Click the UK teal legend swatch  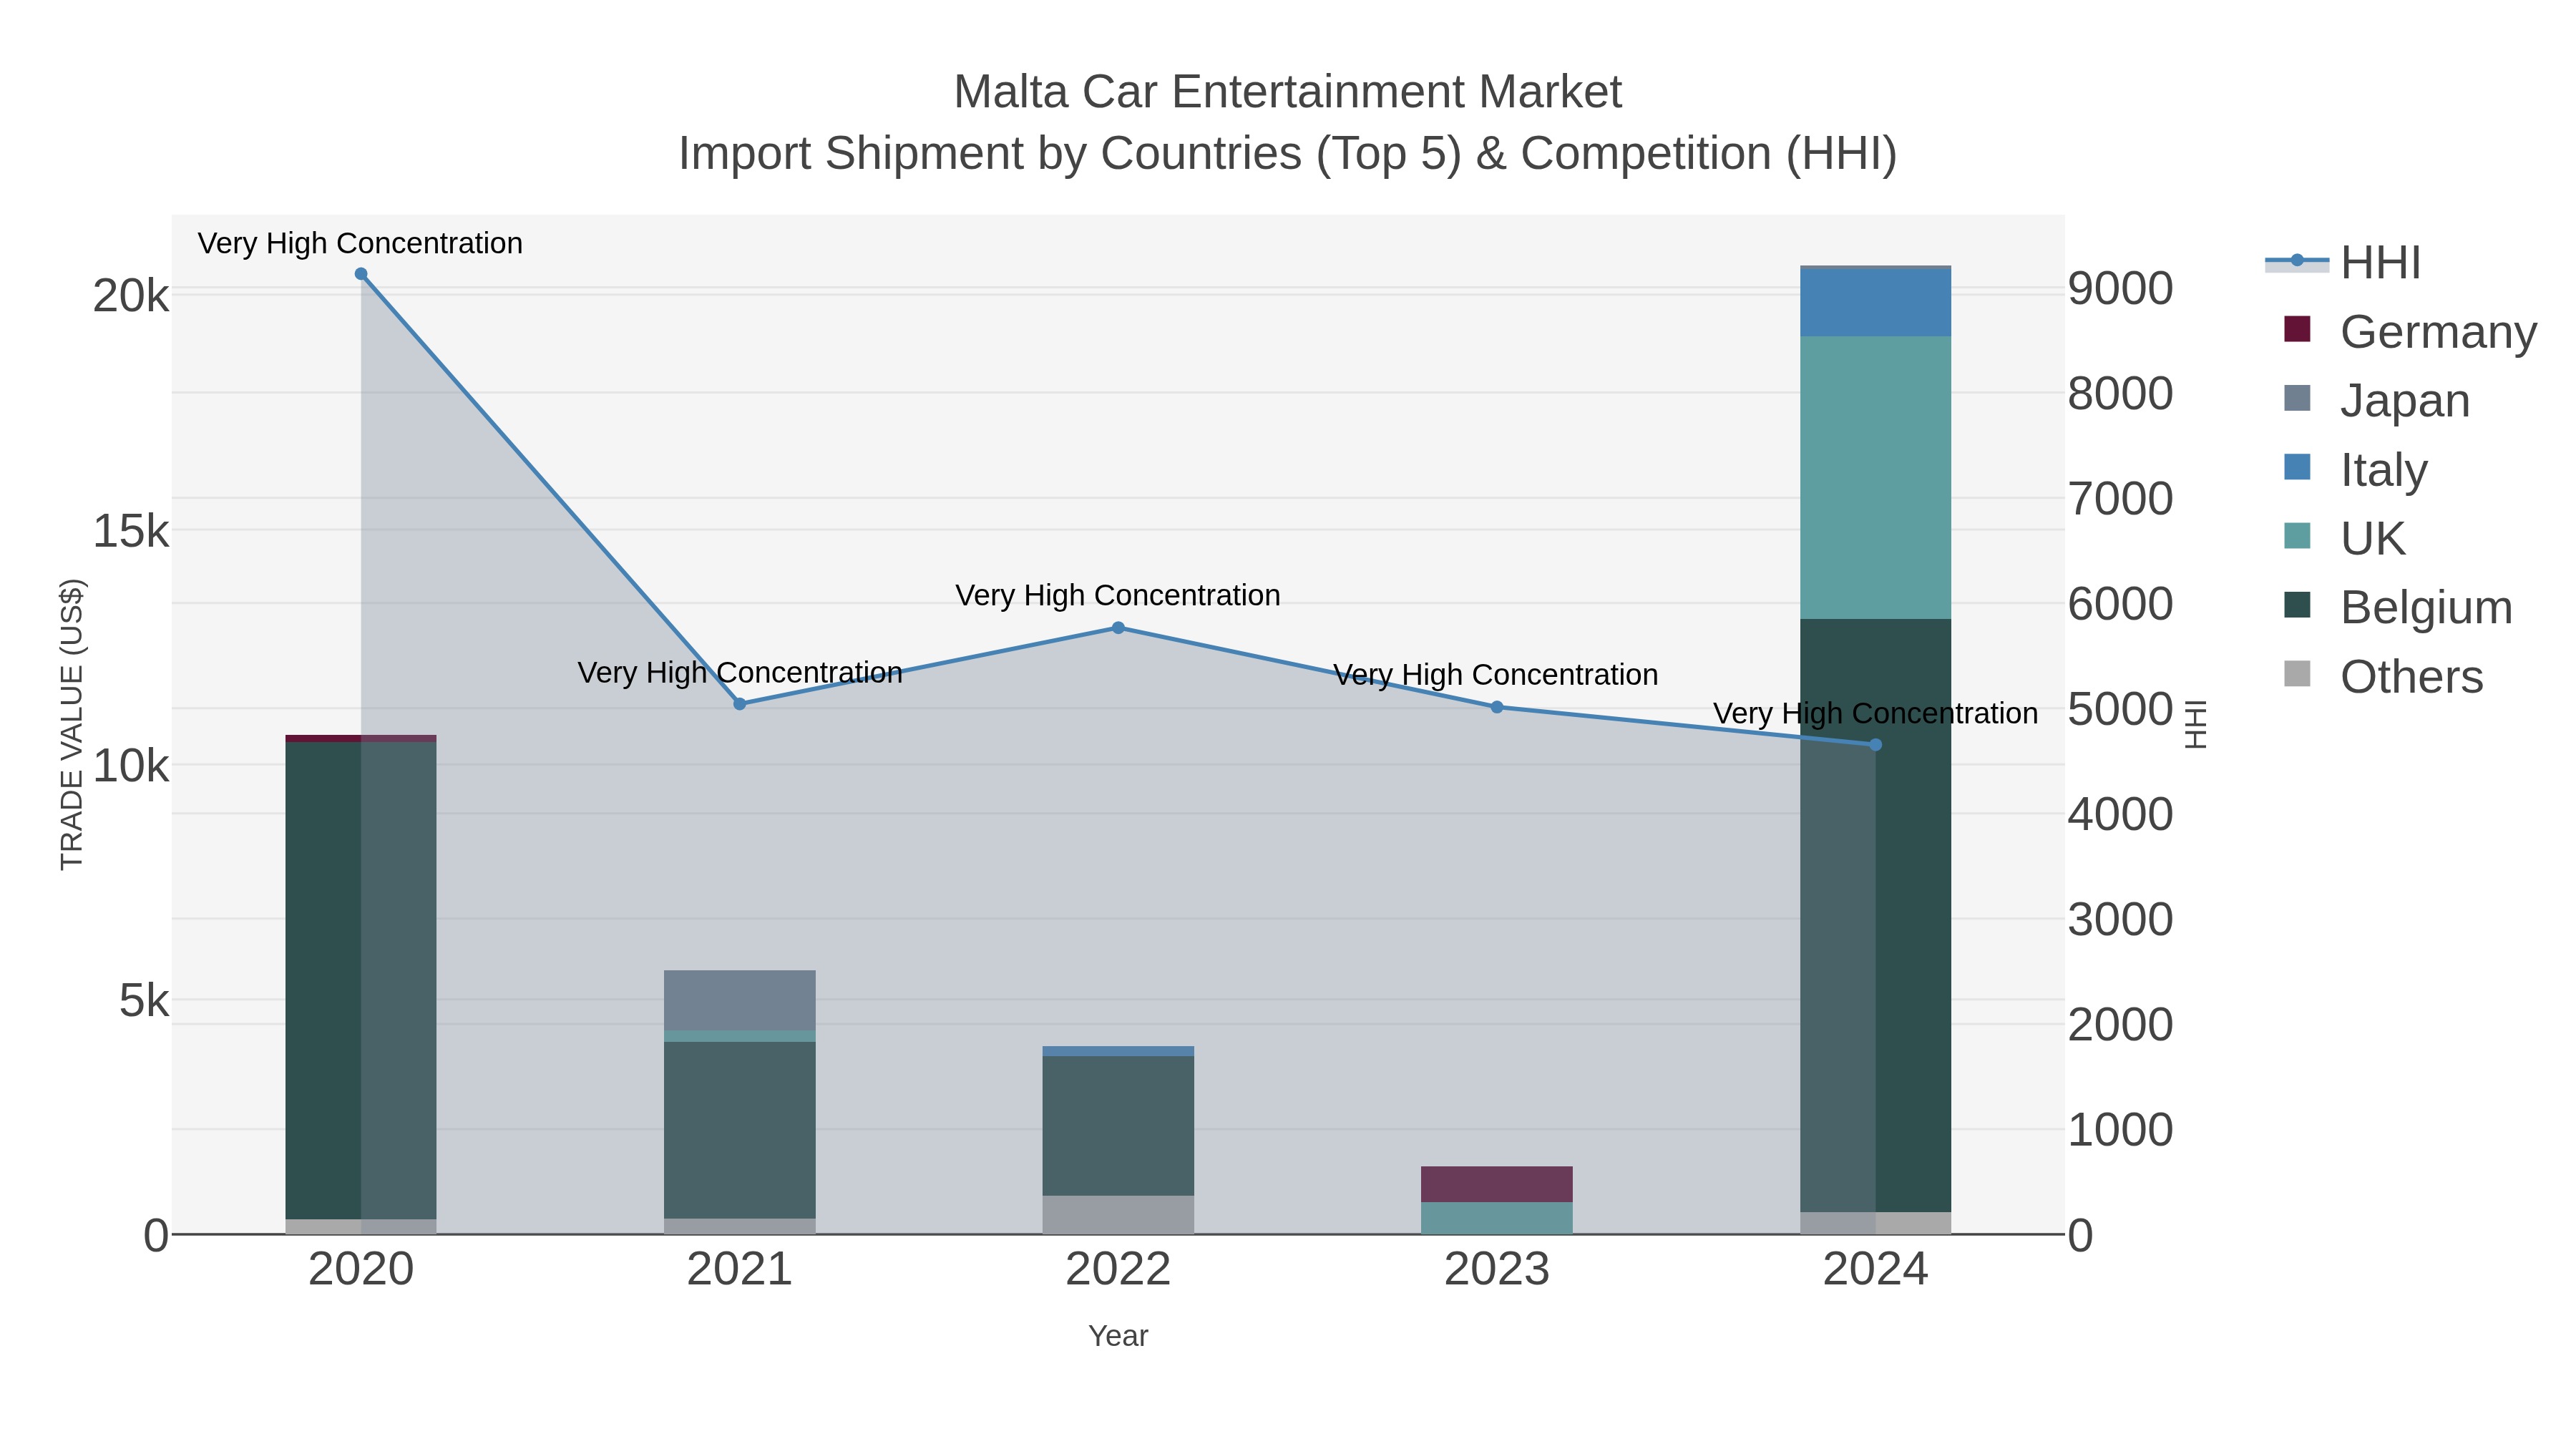pyautogui.click(x=2297, y=536)
